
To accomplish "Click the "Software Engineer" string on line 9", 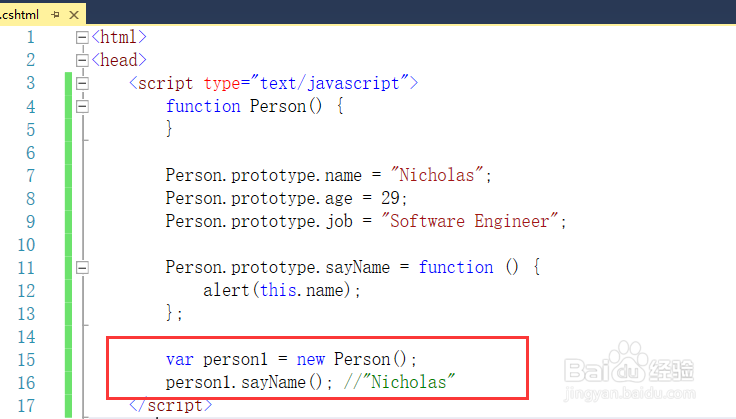I will tap(470, 221).
